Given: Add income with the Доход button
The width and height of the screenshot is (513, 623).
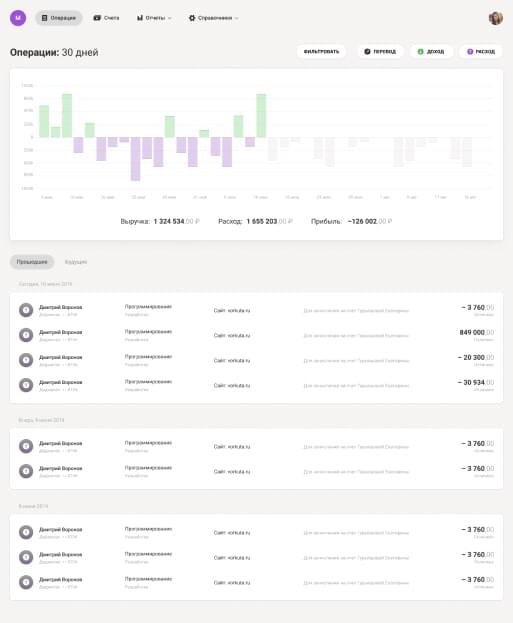Looking at the screenshot, I should tap(431, 52).
